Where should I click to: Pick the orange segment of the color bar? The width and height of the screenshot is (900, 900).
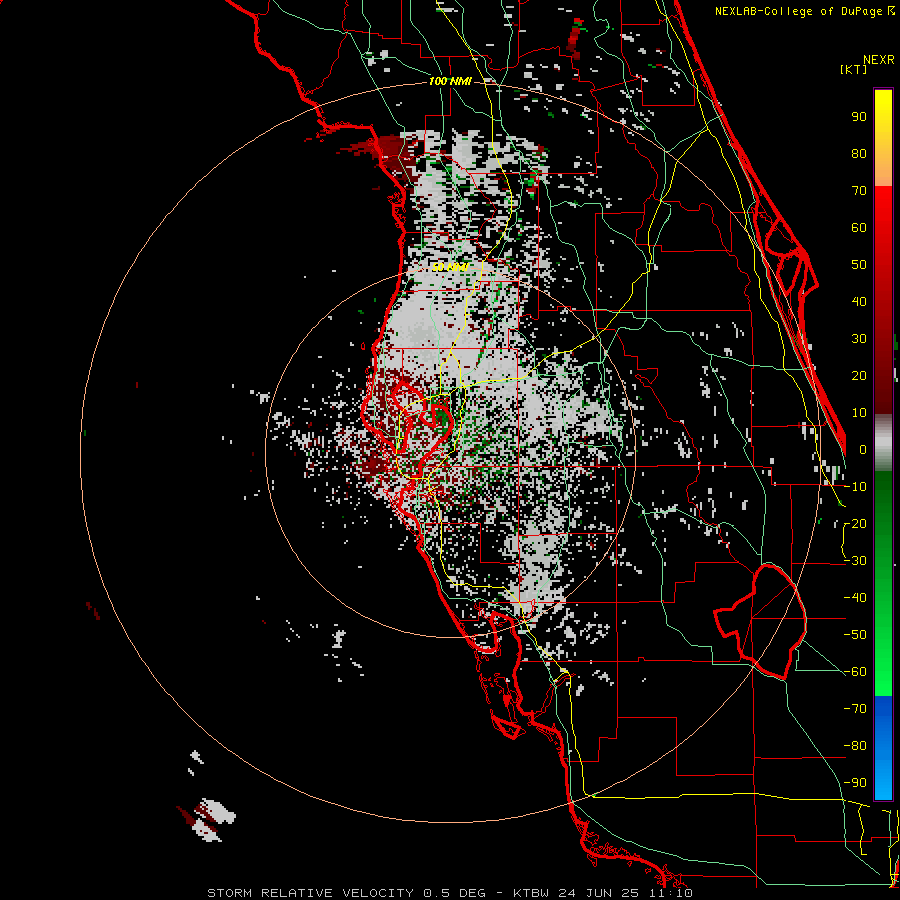(x=883, y=168)
